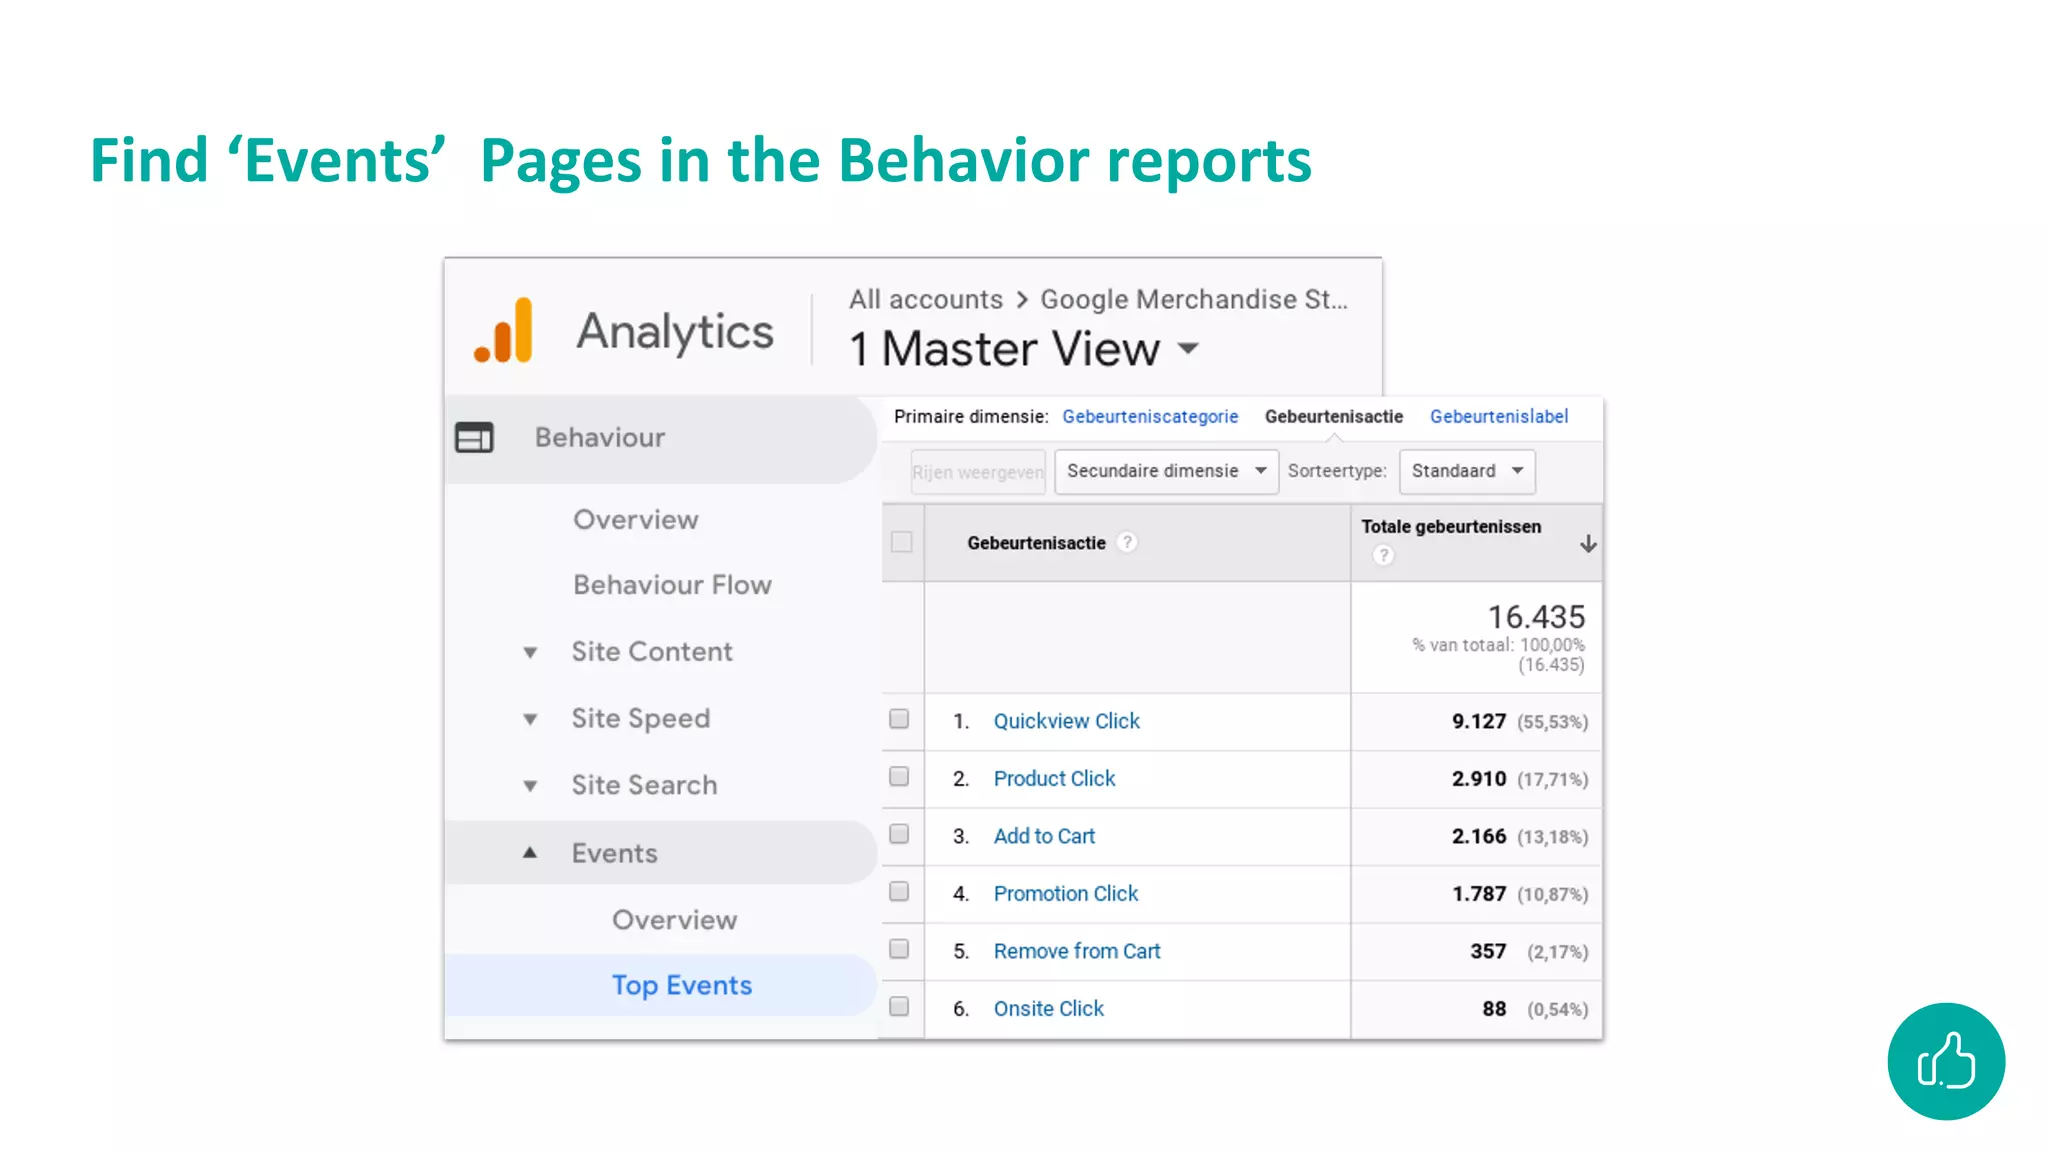This screenshot has height=1152, width=2048.
Task: Open the Promotion Click link
Action: pos(1066,893)
